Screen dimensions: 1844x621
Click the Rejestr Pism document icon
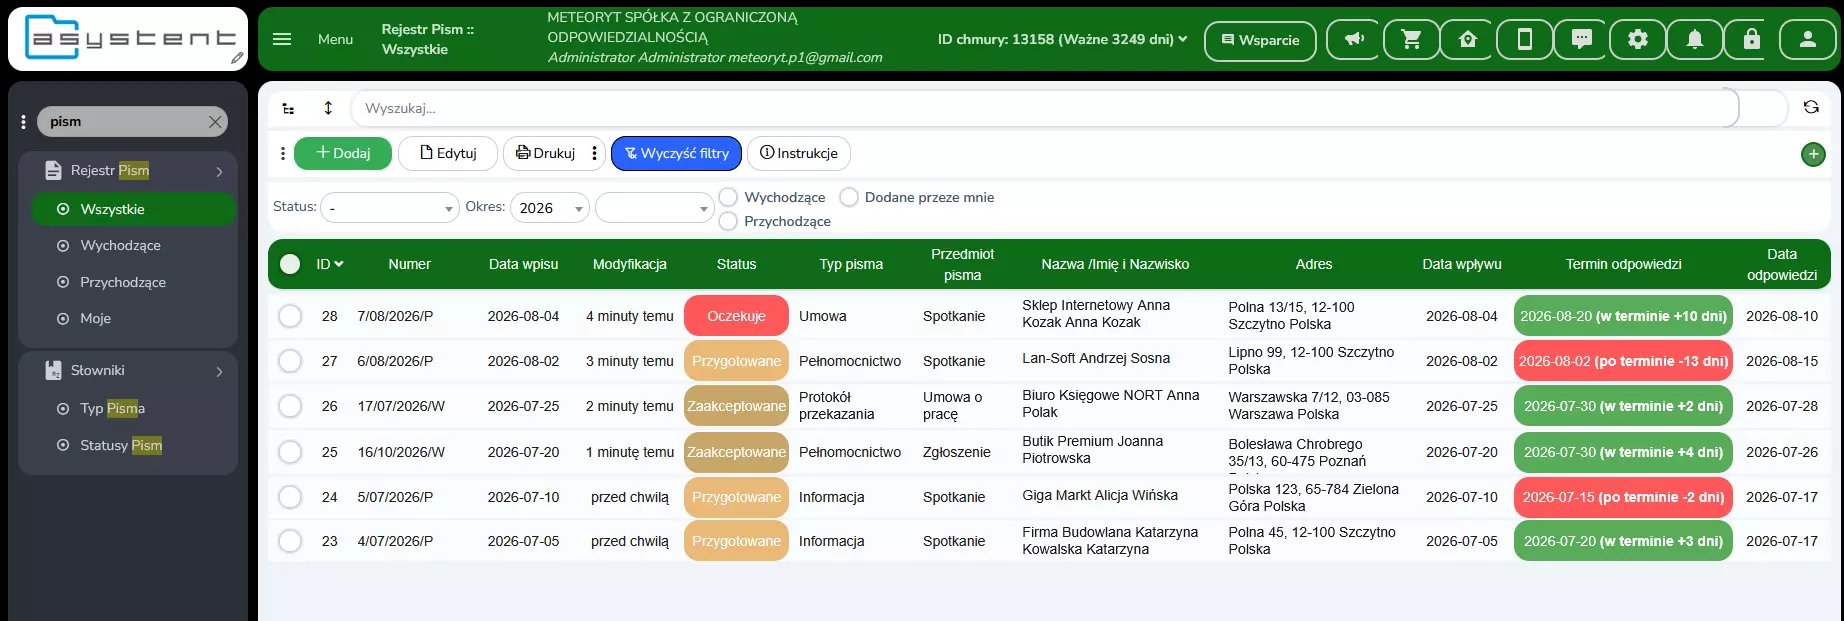(x=54, y=170)
